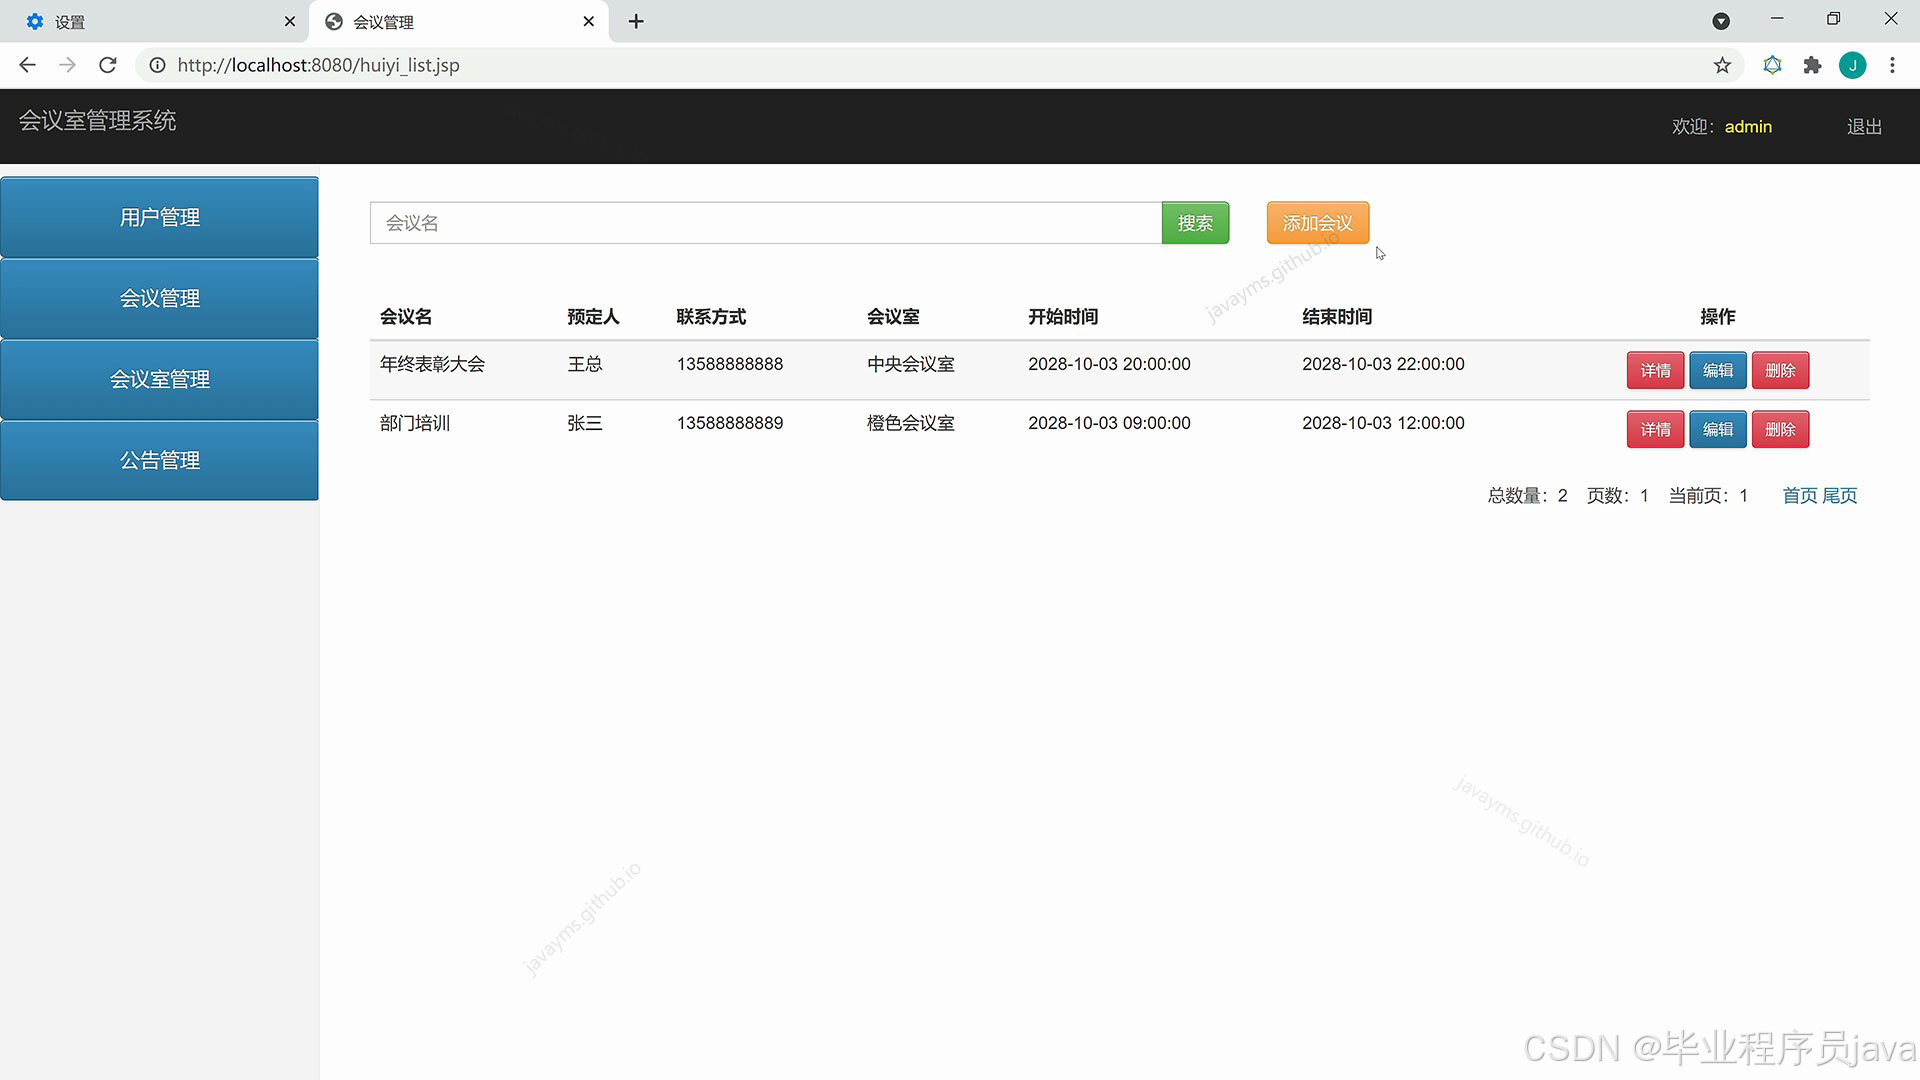Viewport: 1920px width, 1080px height.
Task: Click the 会议名 search input field
Action: click(766, 223)
